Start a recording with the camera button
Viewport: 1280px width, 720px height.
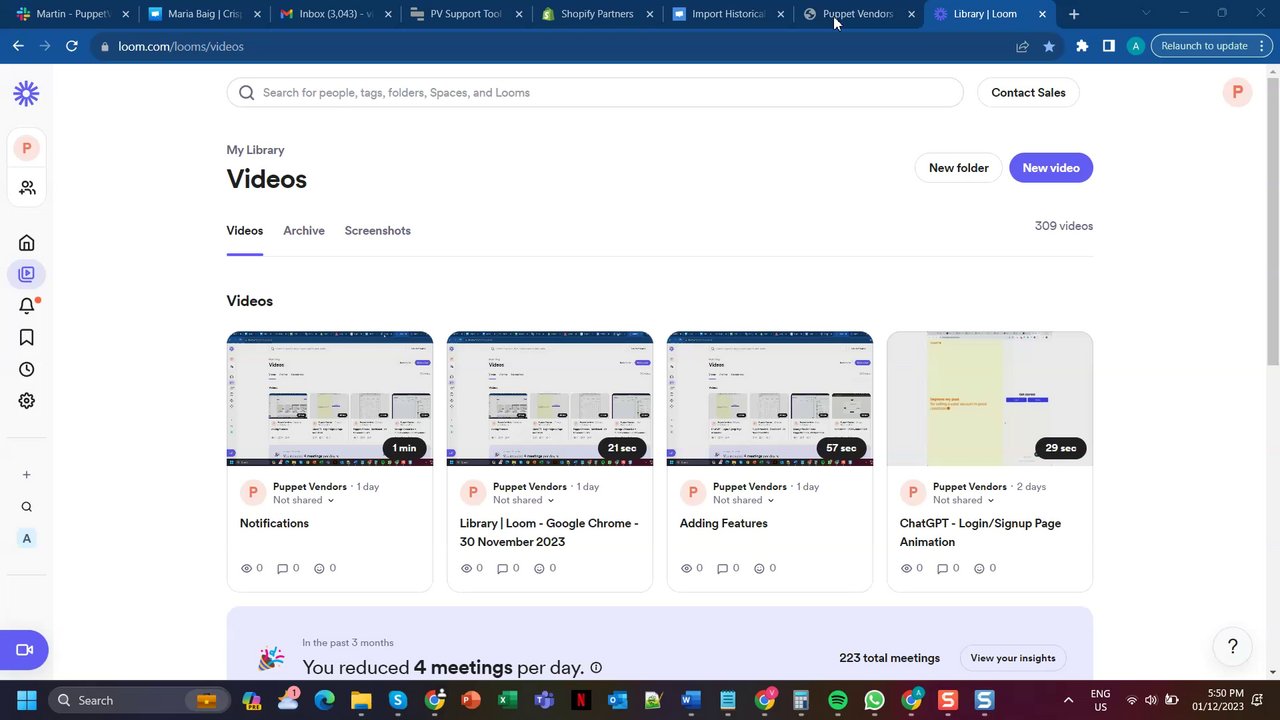(x=24, y=650)
